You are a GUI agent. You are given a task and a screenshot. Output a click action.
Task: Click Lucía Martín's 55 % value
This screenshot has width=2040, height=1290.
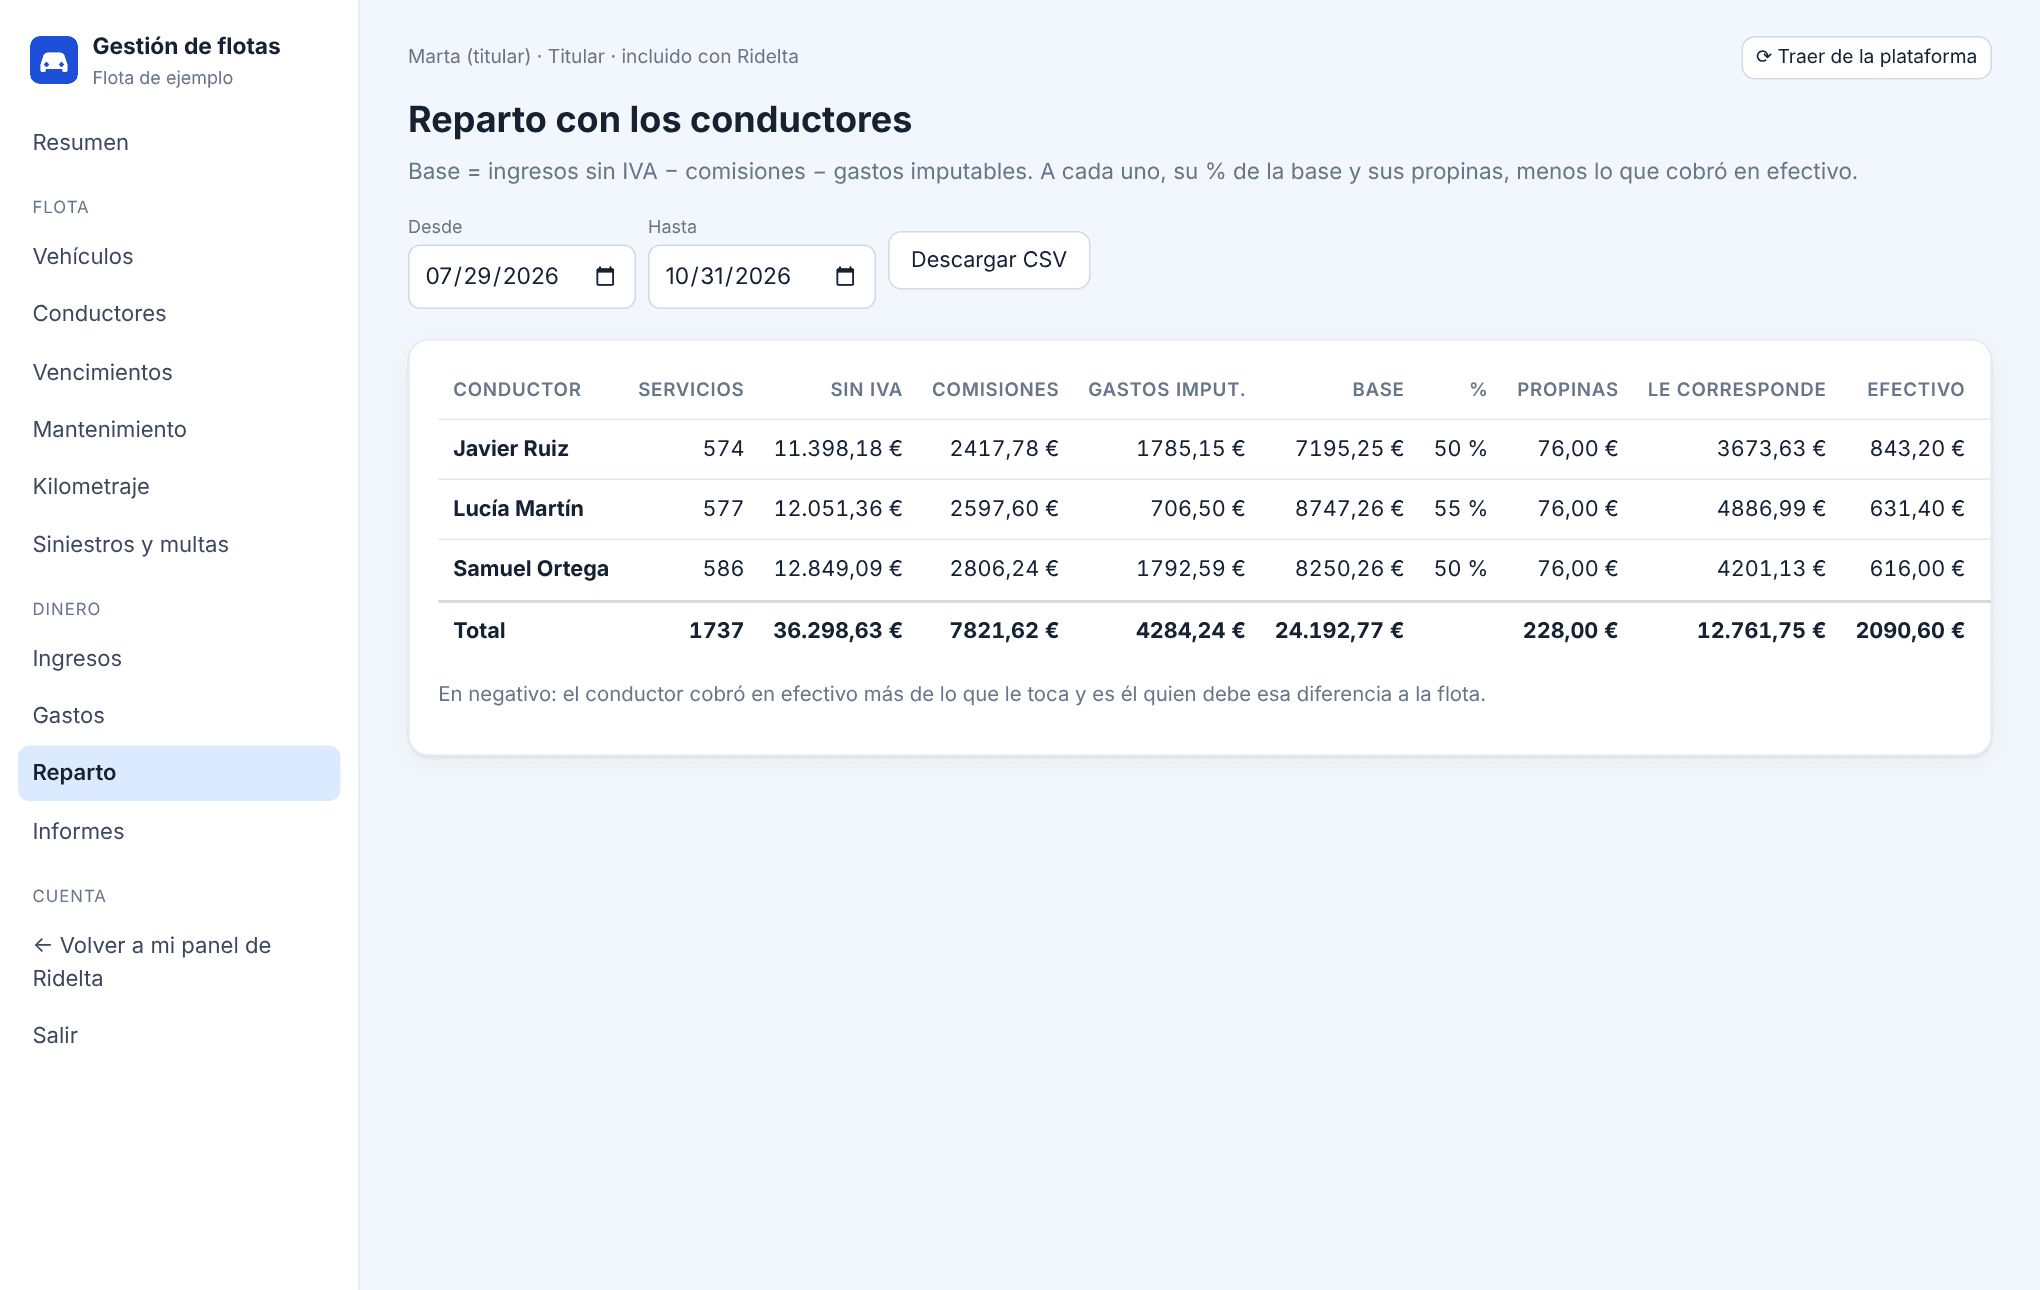point(1460,509)
